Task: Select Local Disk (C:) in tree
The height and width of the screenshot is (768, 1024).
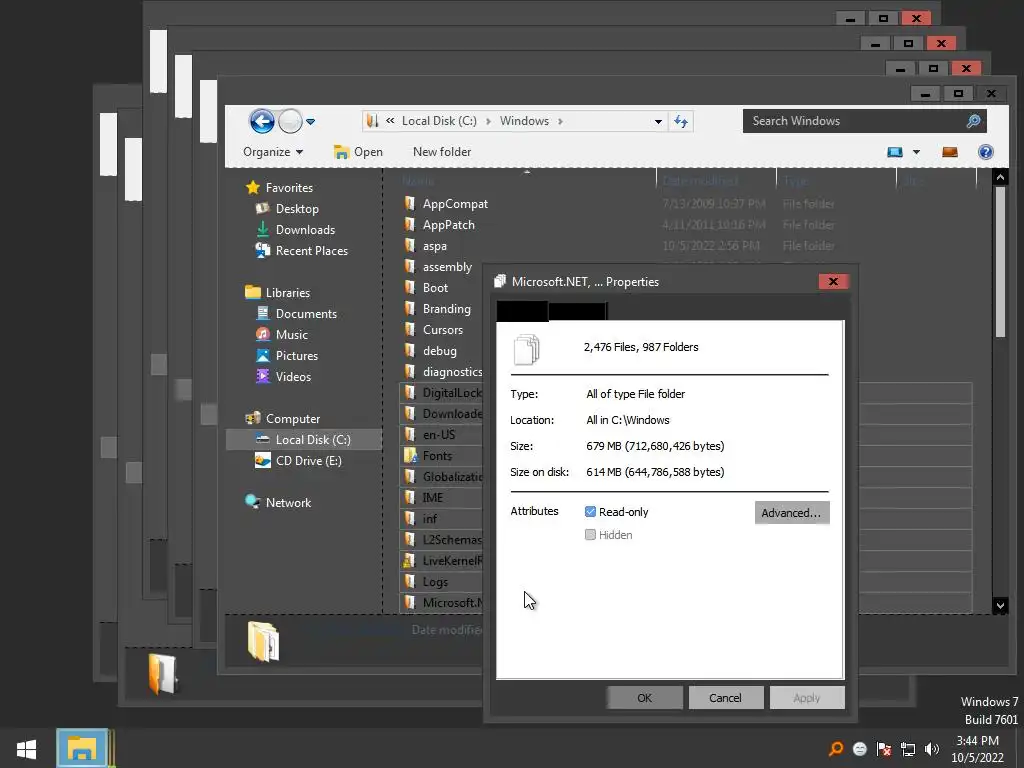Action: point(304,440)
